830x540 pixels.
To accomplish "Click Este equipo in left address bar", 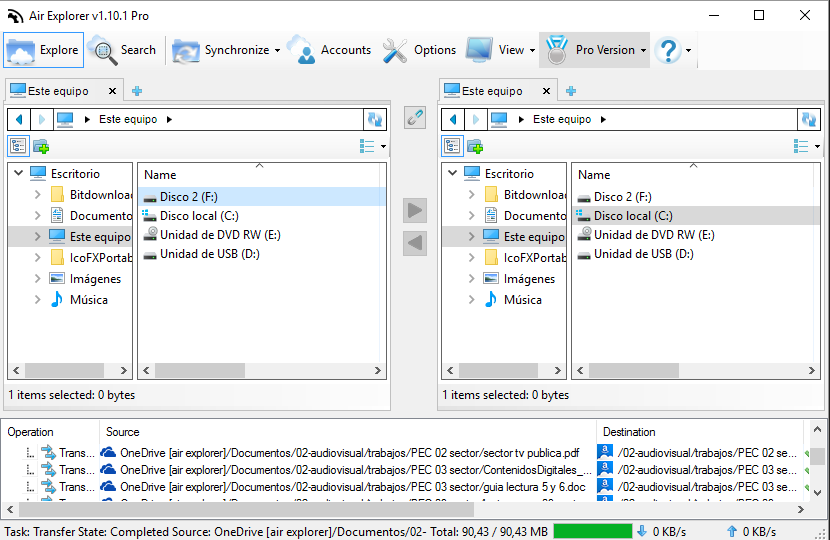I will point(128,119).
